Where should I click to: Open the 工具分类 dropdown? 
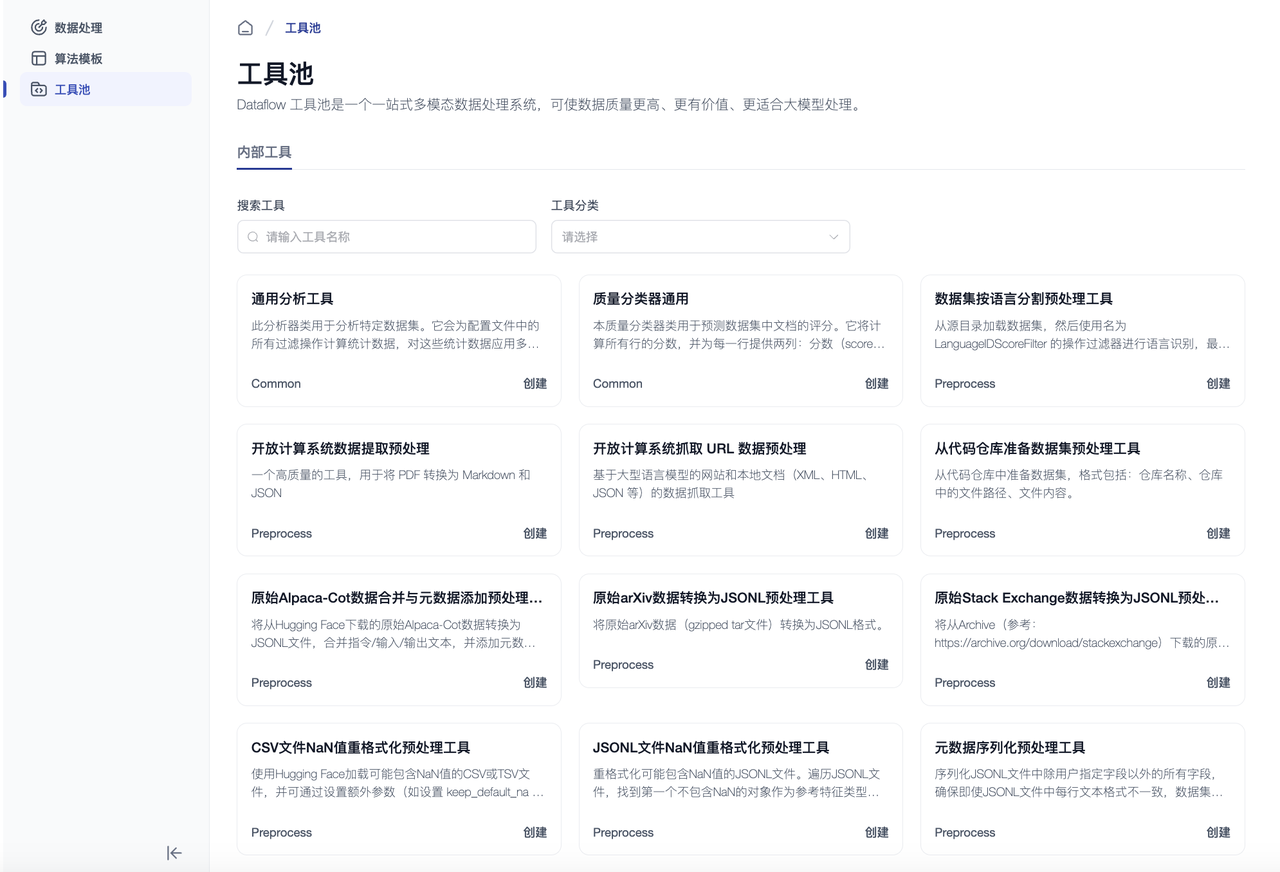[700, 237]
